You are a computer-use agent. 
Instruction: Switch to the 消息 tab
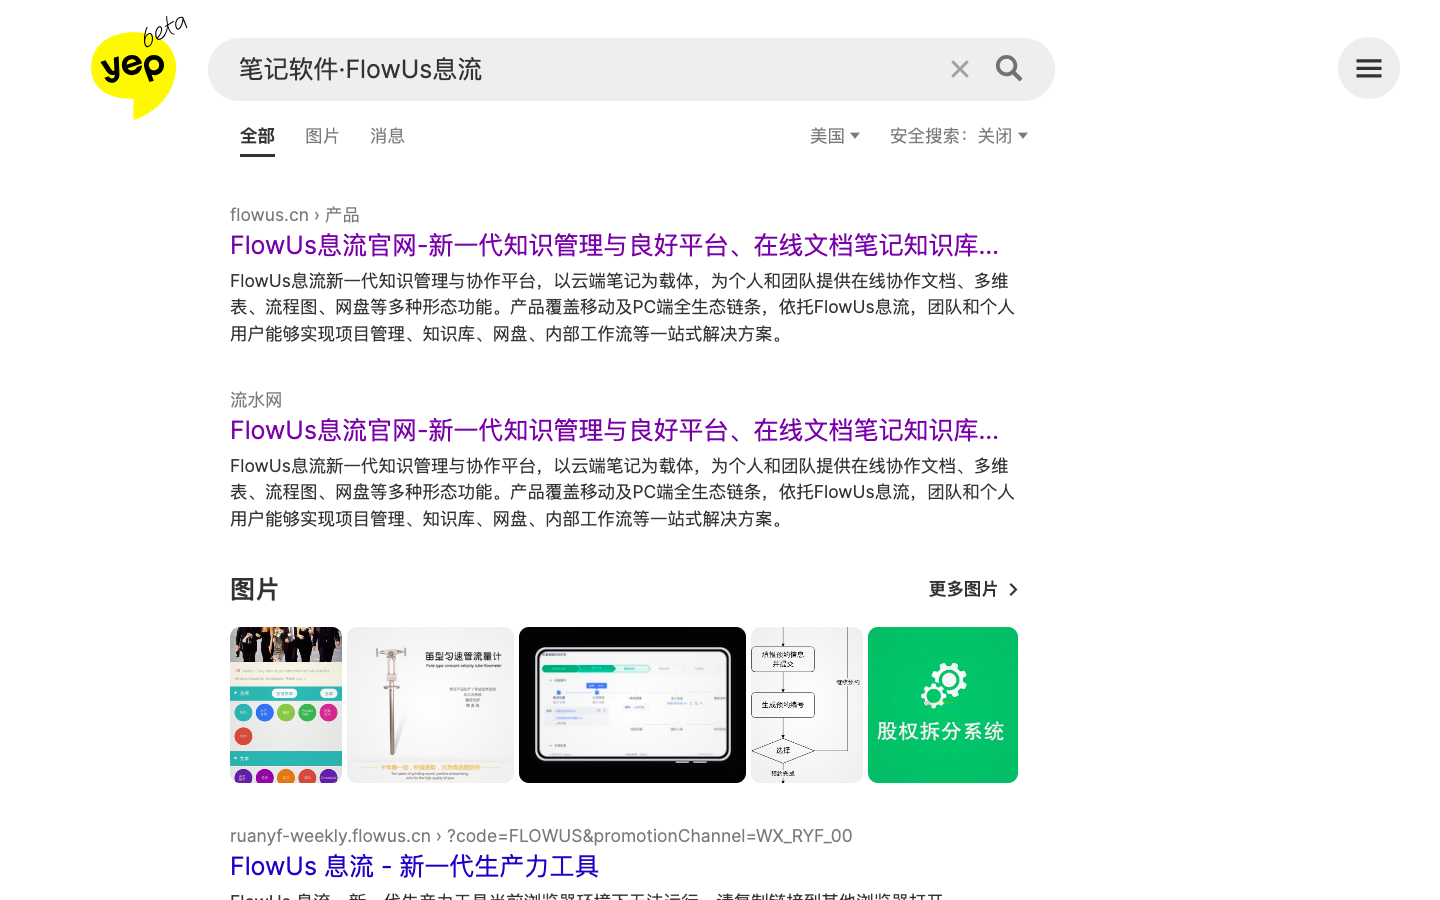(x=387, y=135)
